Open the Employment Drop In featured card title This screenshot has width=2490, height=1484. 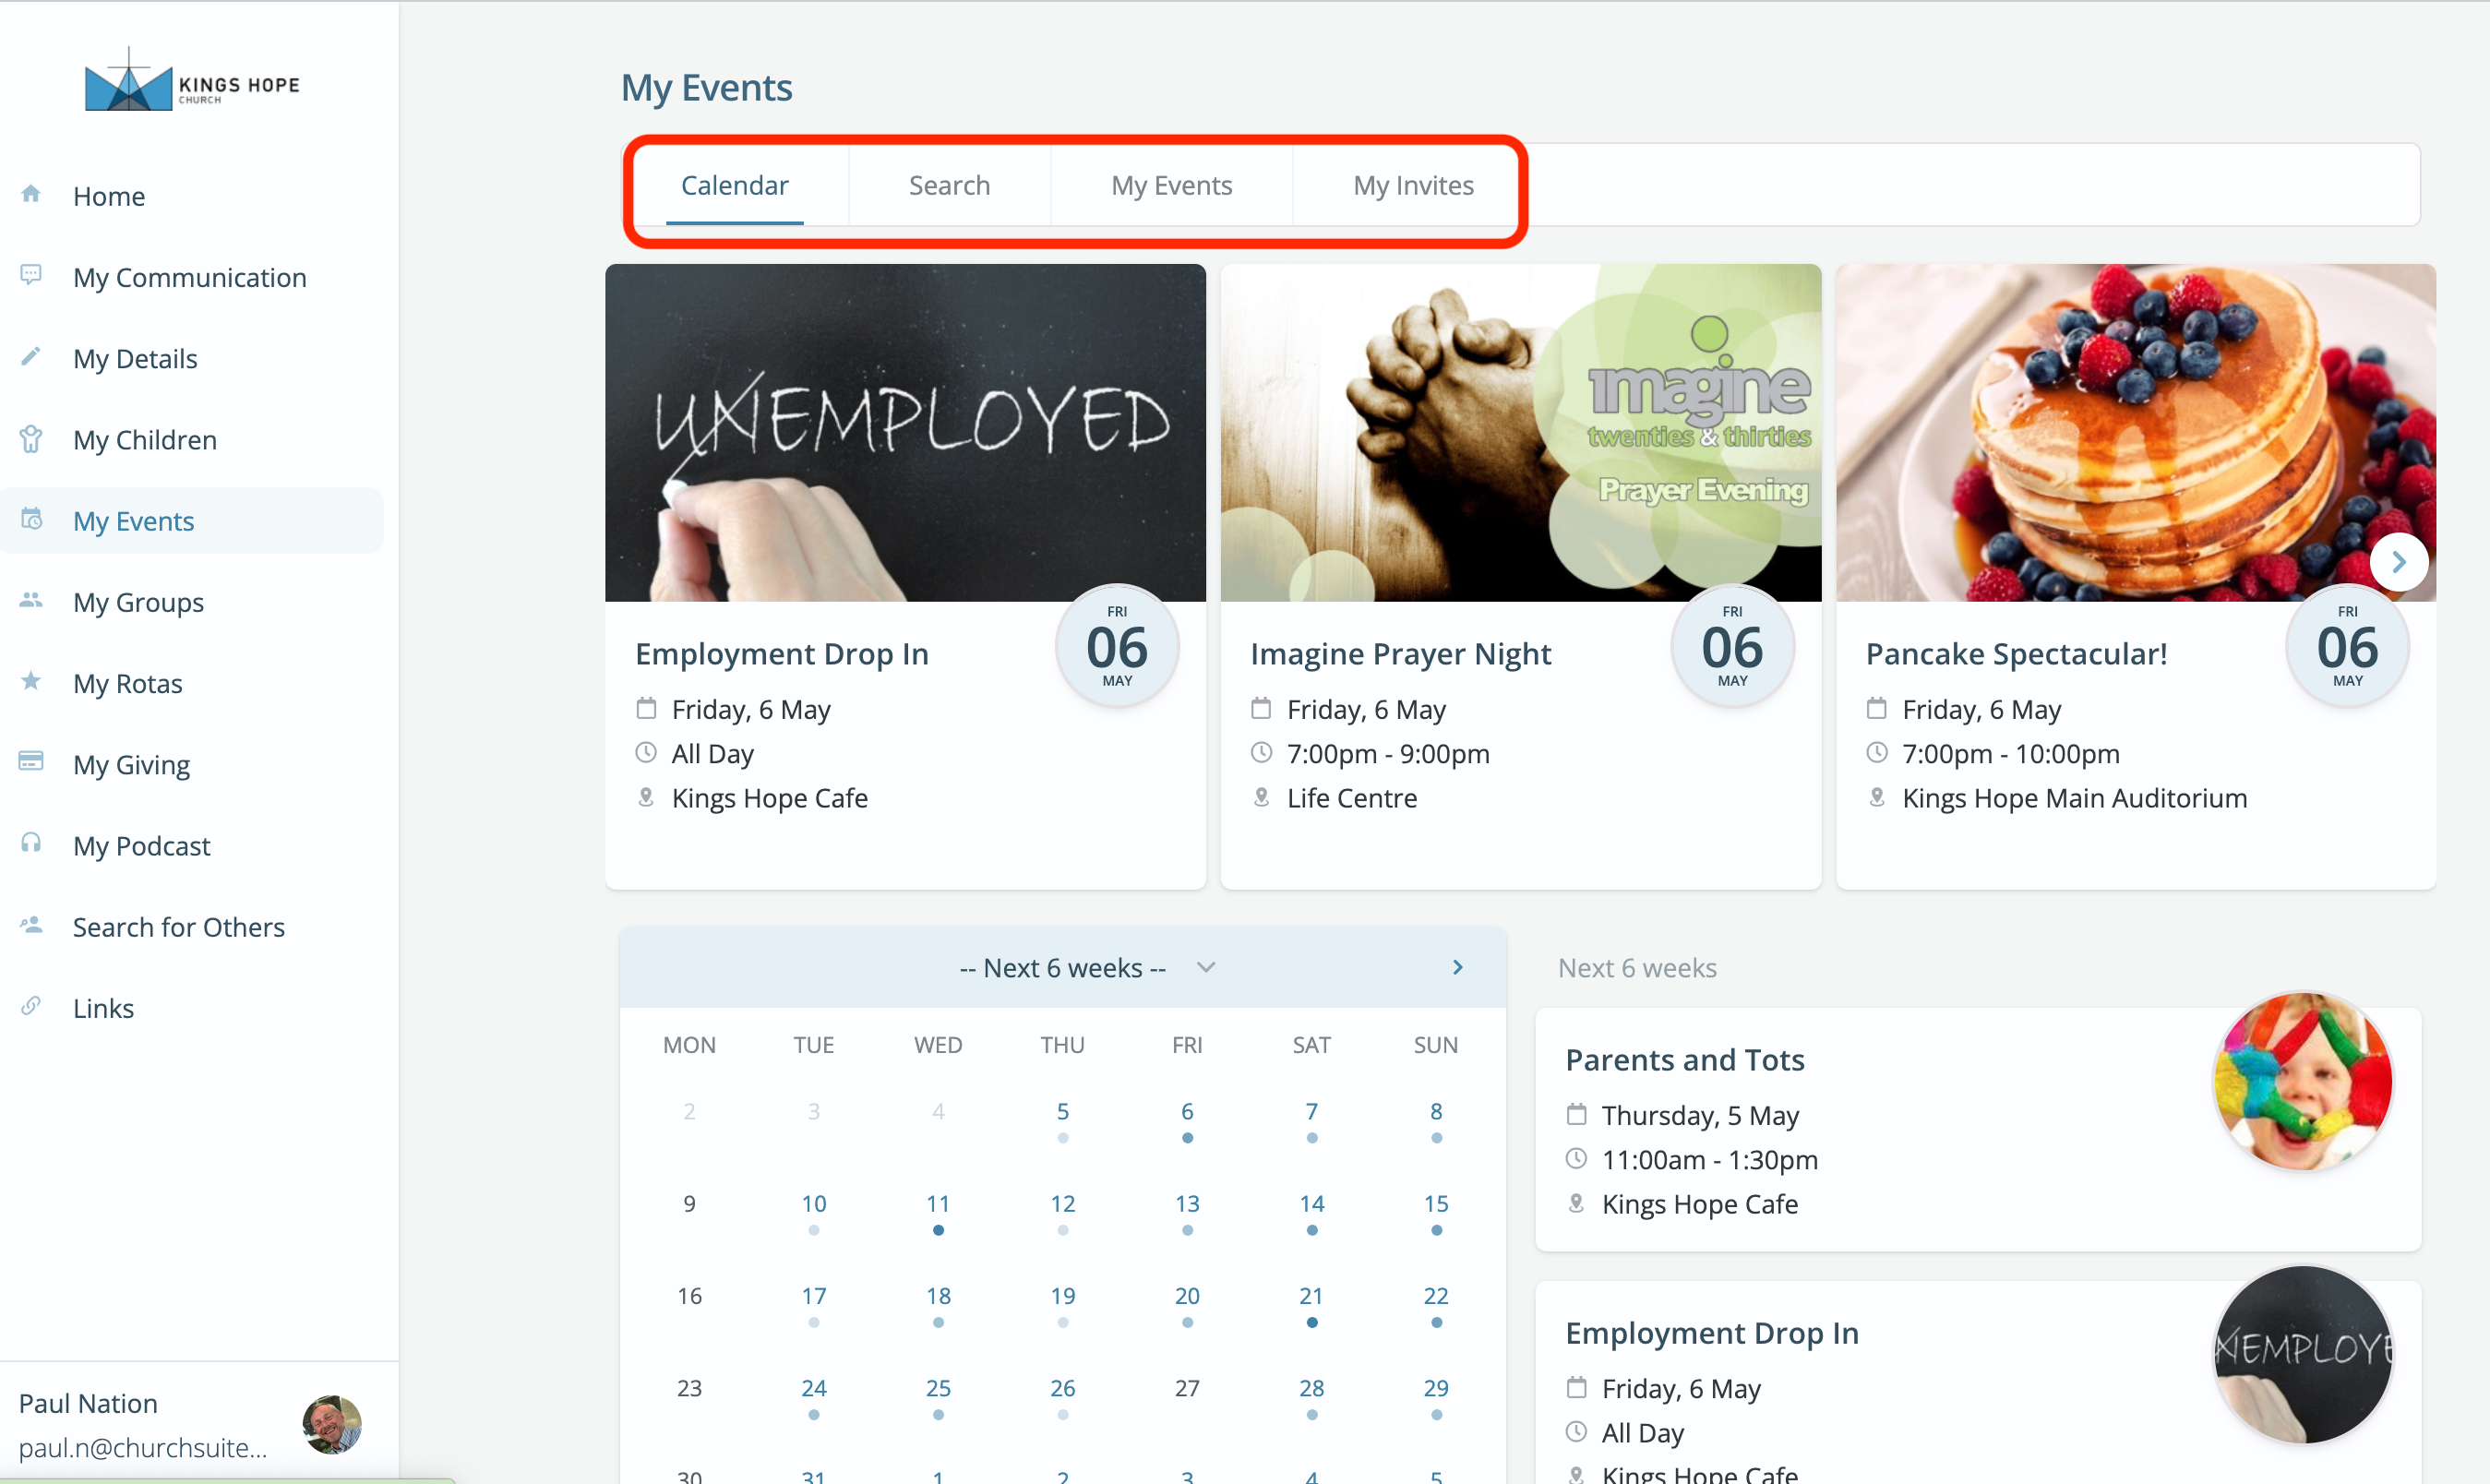(x=782, y=653)
